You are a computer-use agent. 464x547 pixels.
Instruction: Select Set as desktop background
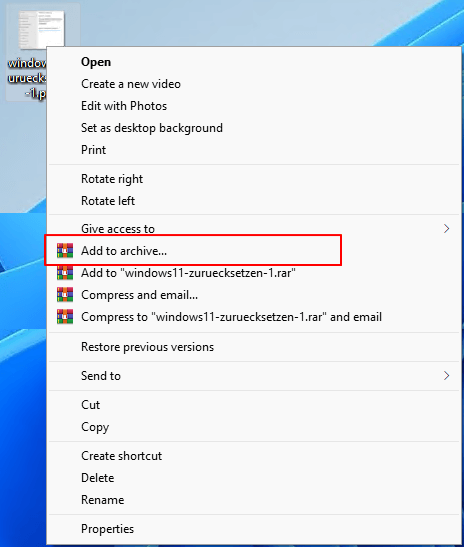click(x=152, y=128)
